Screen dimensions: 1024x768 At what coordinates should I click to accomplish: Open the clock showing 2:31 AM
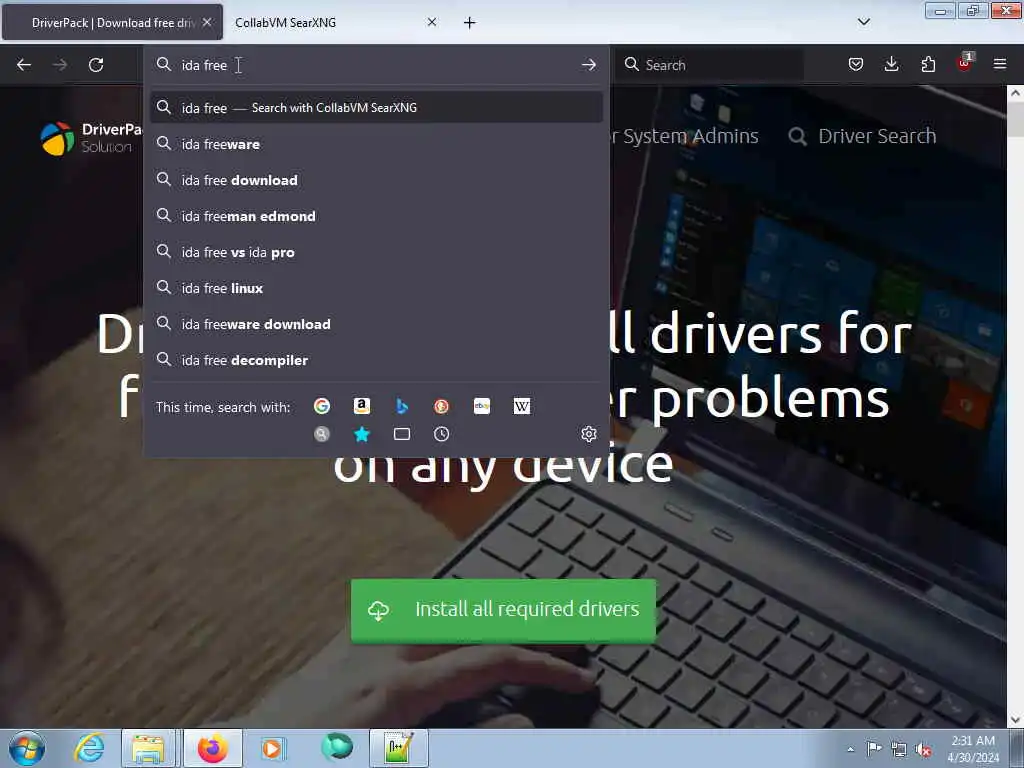pos(973,748)
